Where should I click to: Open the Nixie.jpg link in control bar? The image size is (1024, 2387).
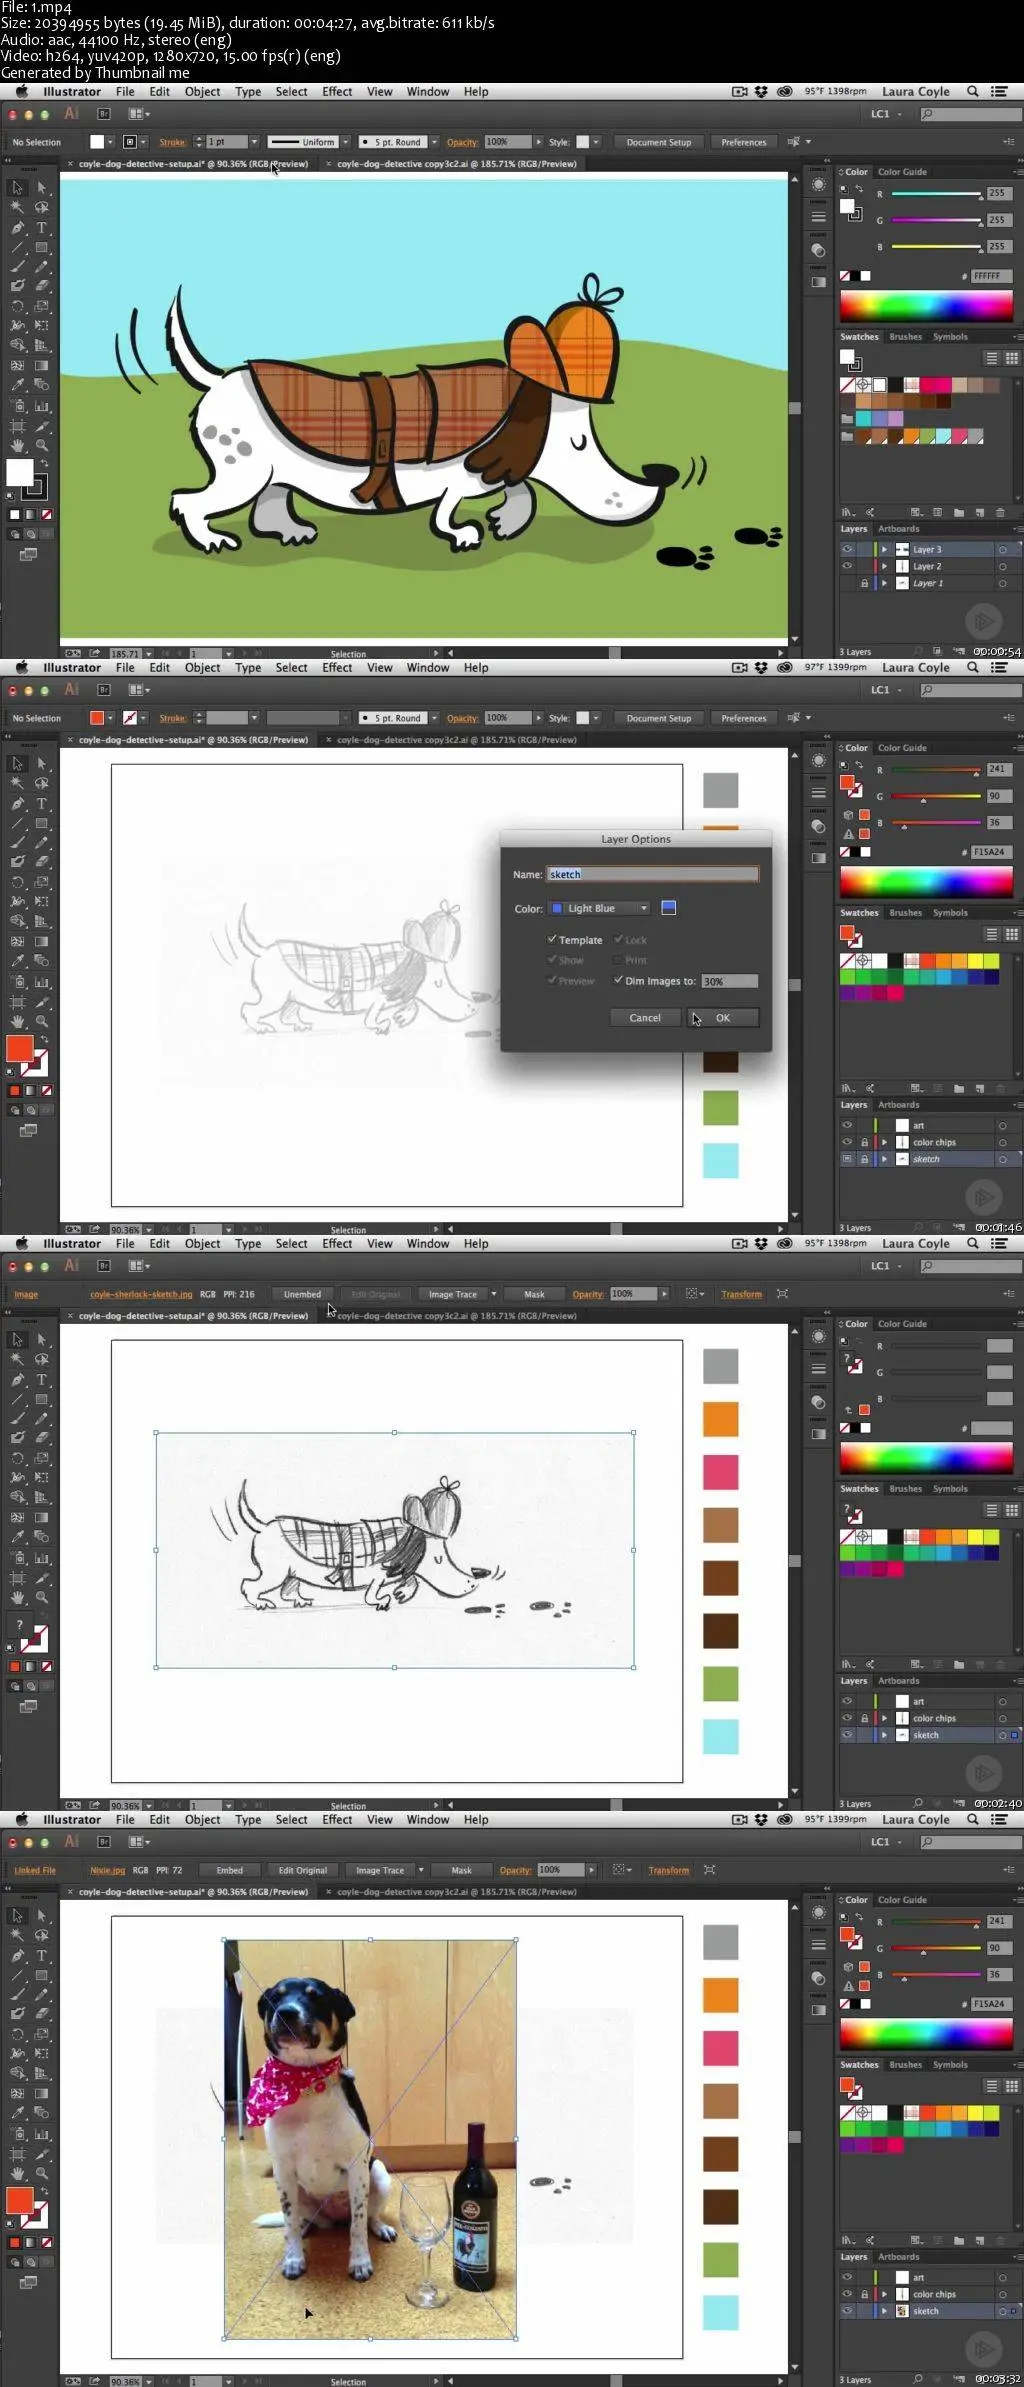click(107, 1870)
